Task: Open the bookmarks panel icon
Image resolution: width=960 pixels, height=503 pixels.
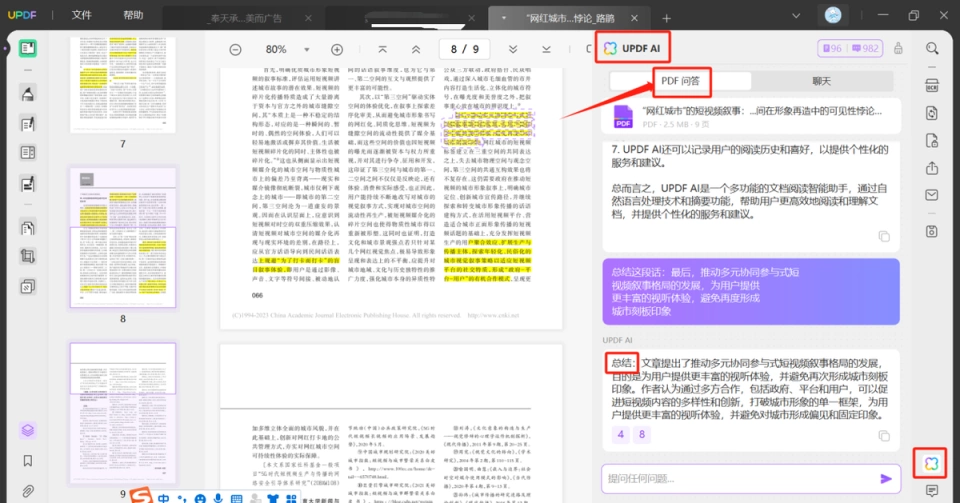Action: click(x=28, y=461)
